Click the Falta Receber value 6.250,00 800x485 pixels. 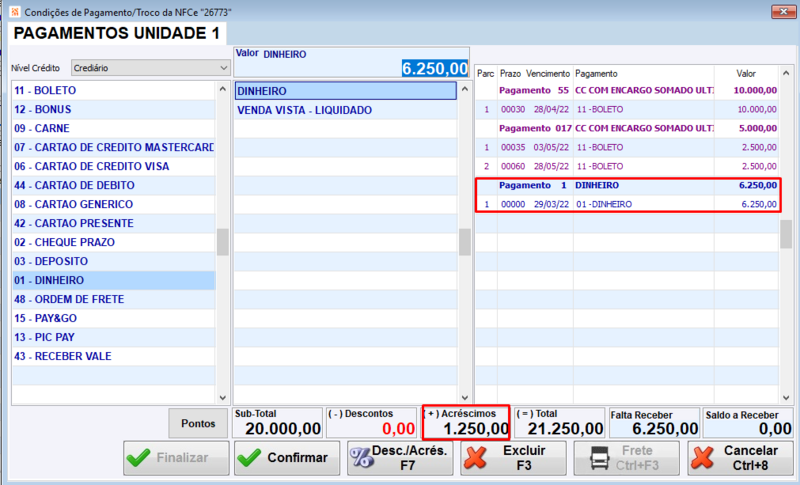coord(665,429)
